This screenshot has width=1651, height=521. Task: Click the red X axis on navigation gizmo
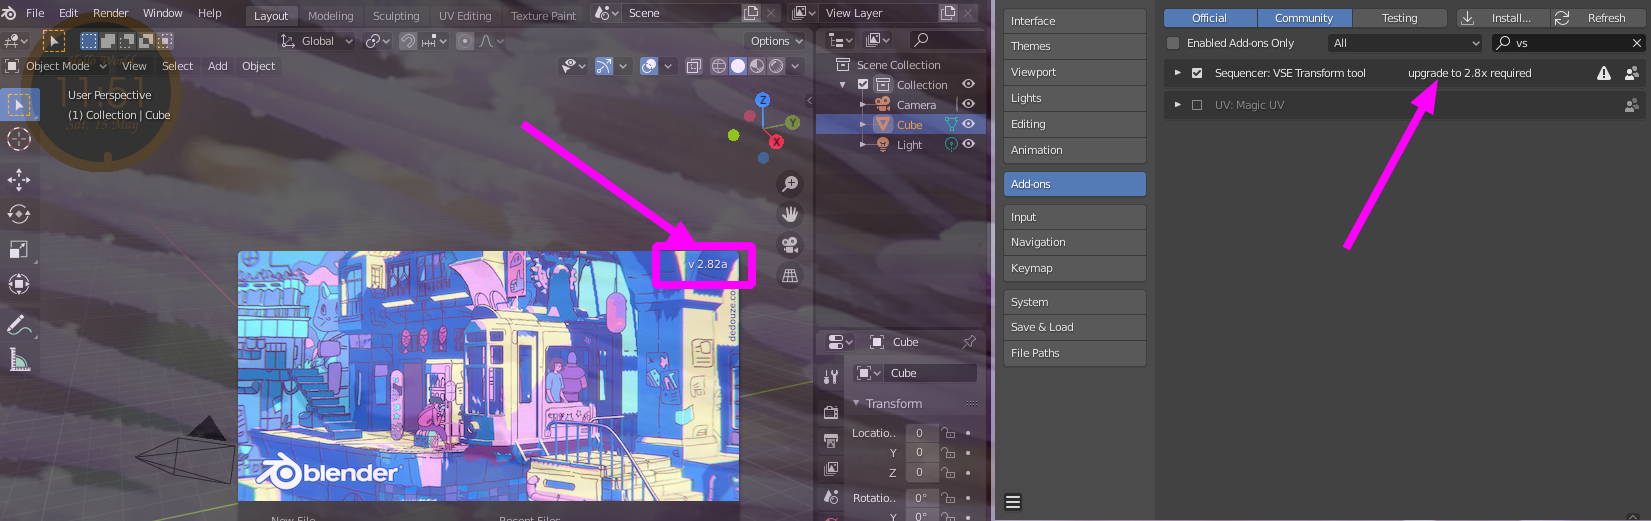776,142
